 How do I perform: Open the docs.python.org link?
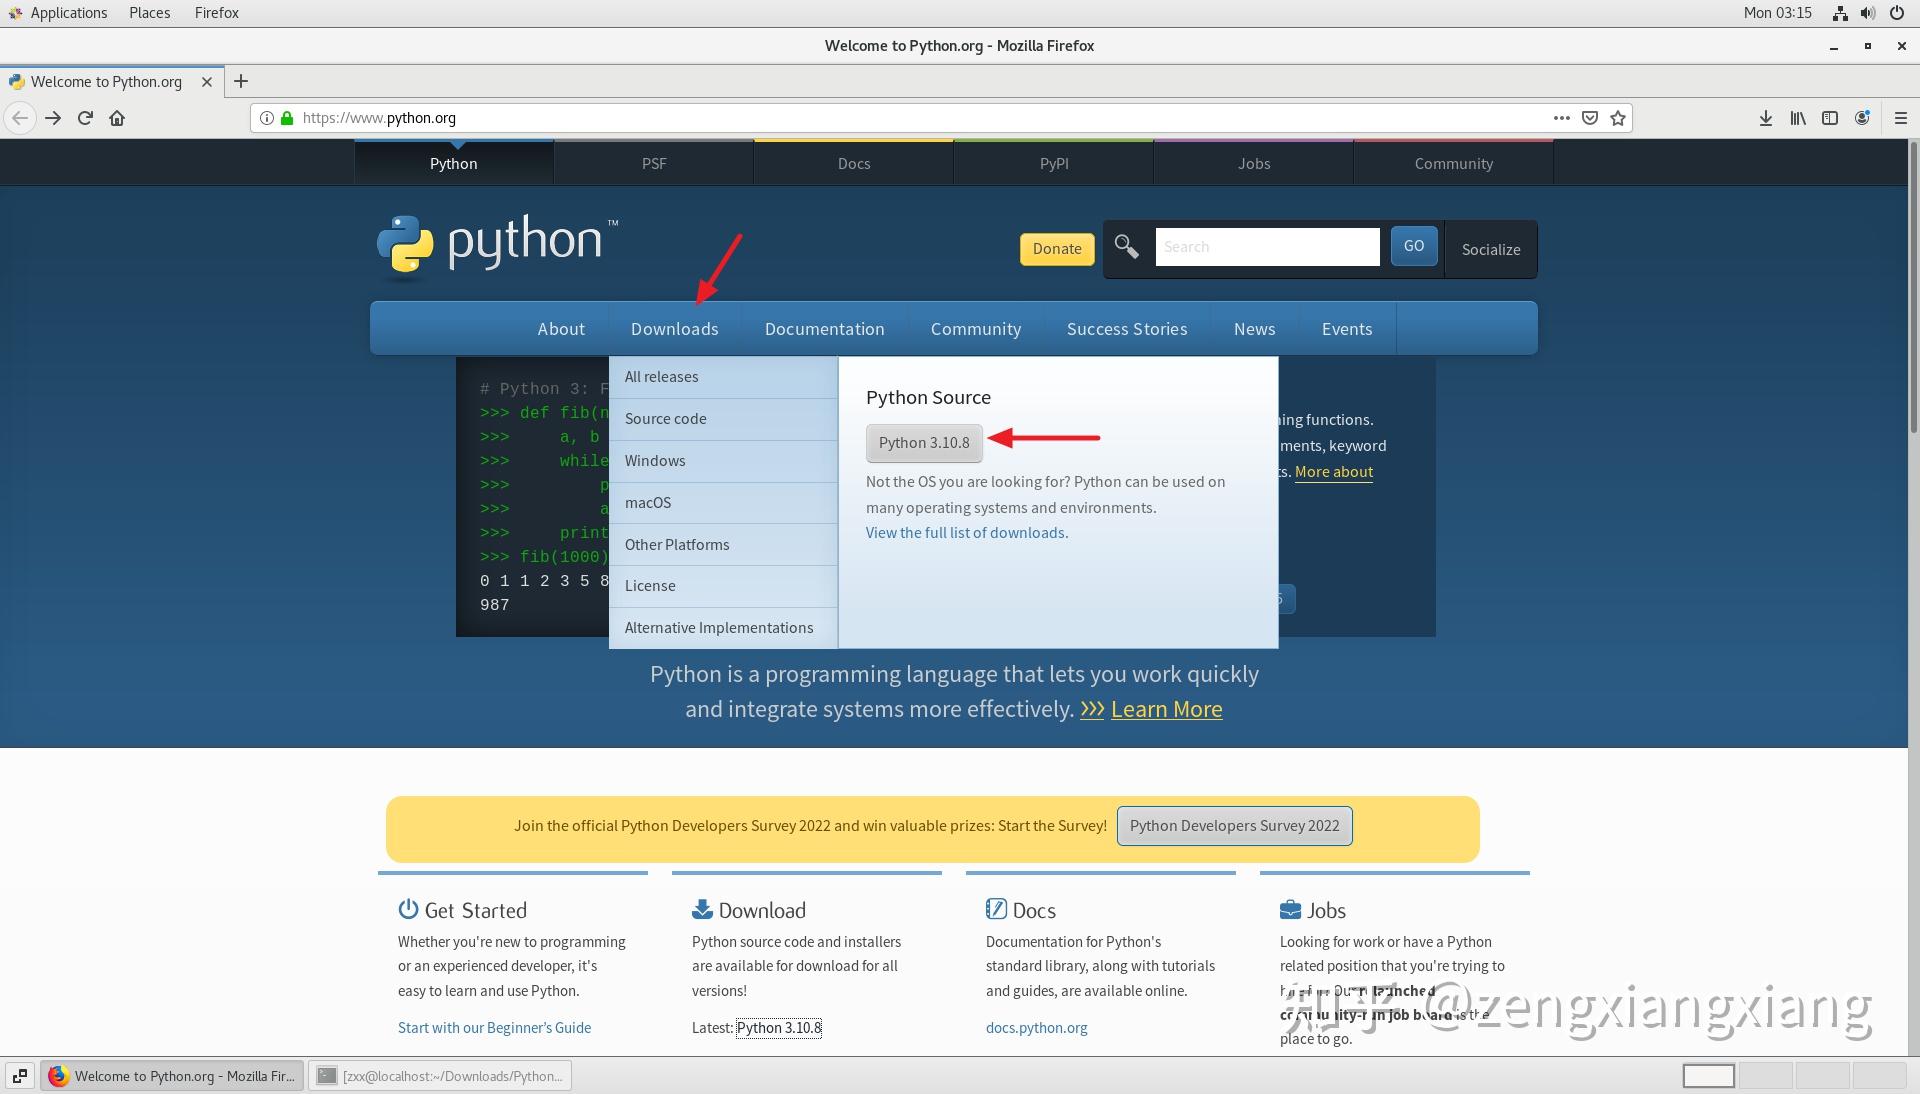tap(1036, 1028)
